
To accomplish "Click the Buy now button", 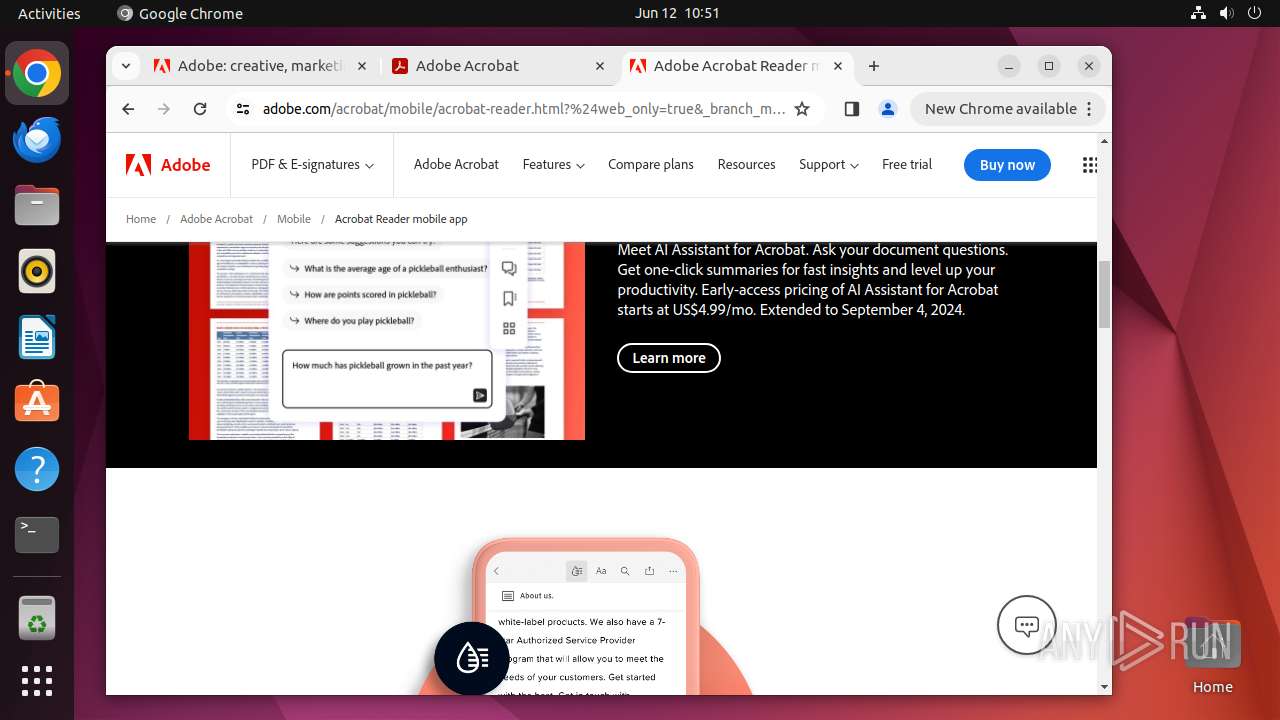I will pyautogui.click(x=1007, y=165).
